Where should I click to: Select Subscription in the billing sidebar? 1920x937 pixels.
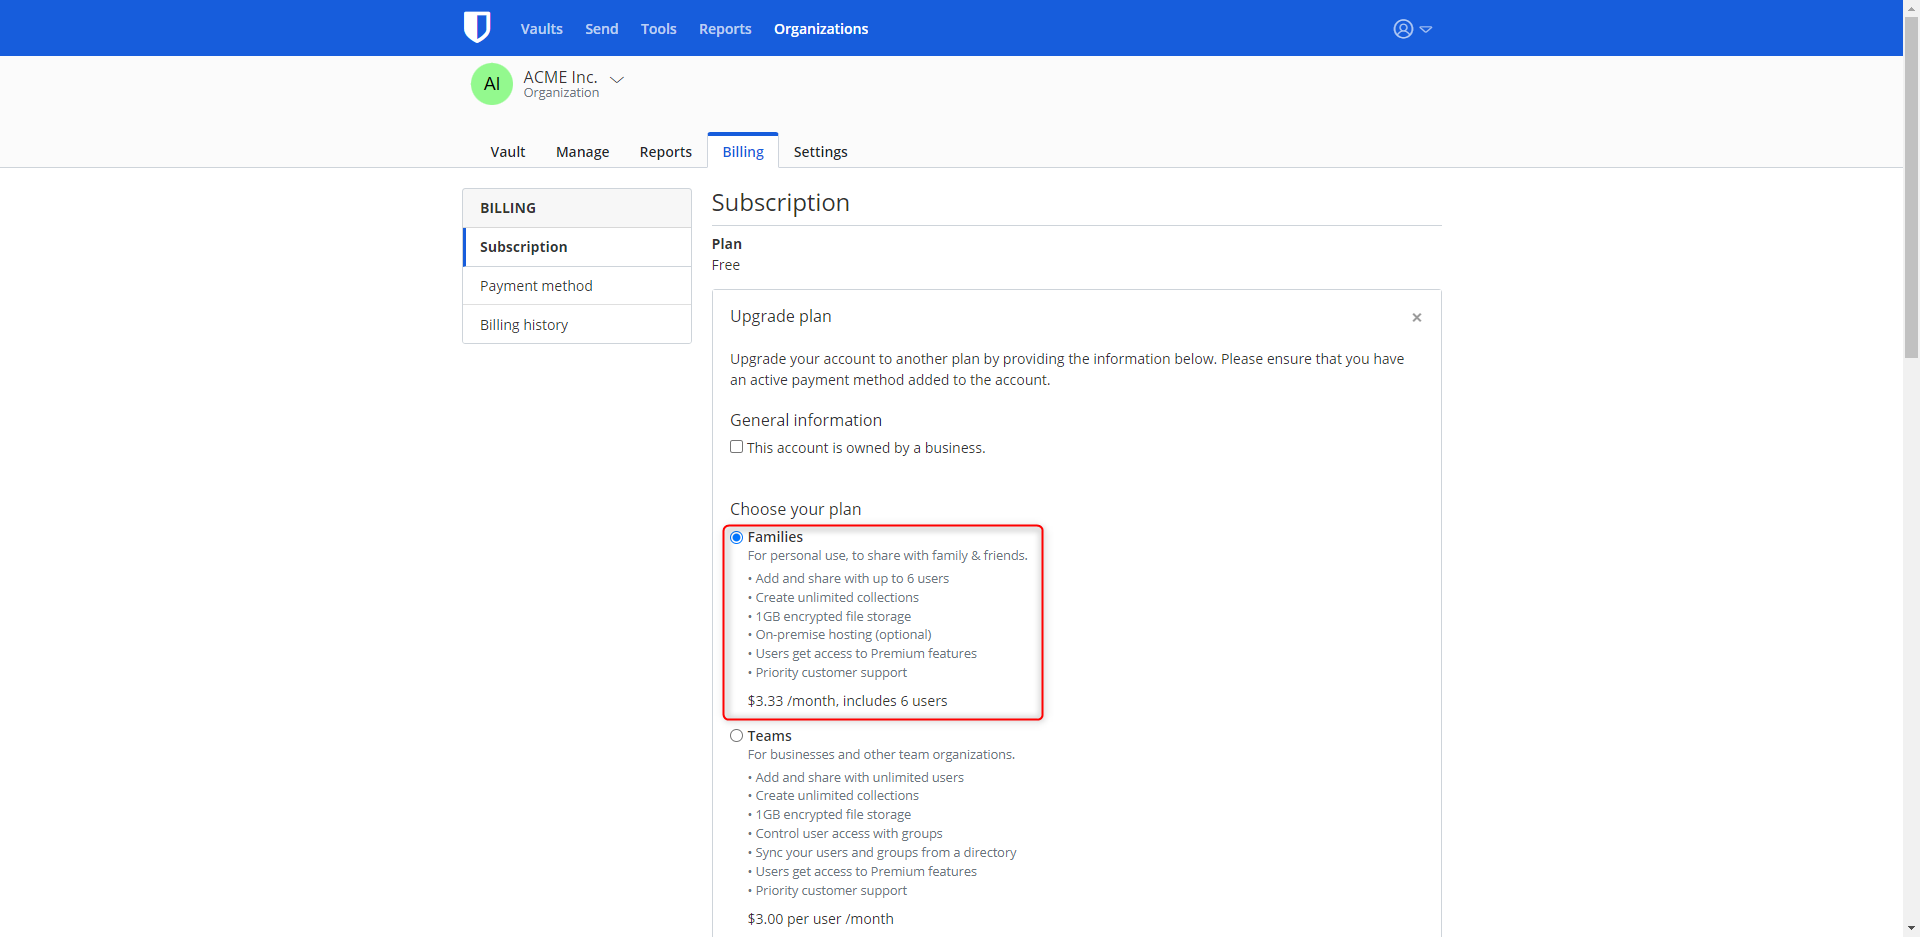click(577, 247)
